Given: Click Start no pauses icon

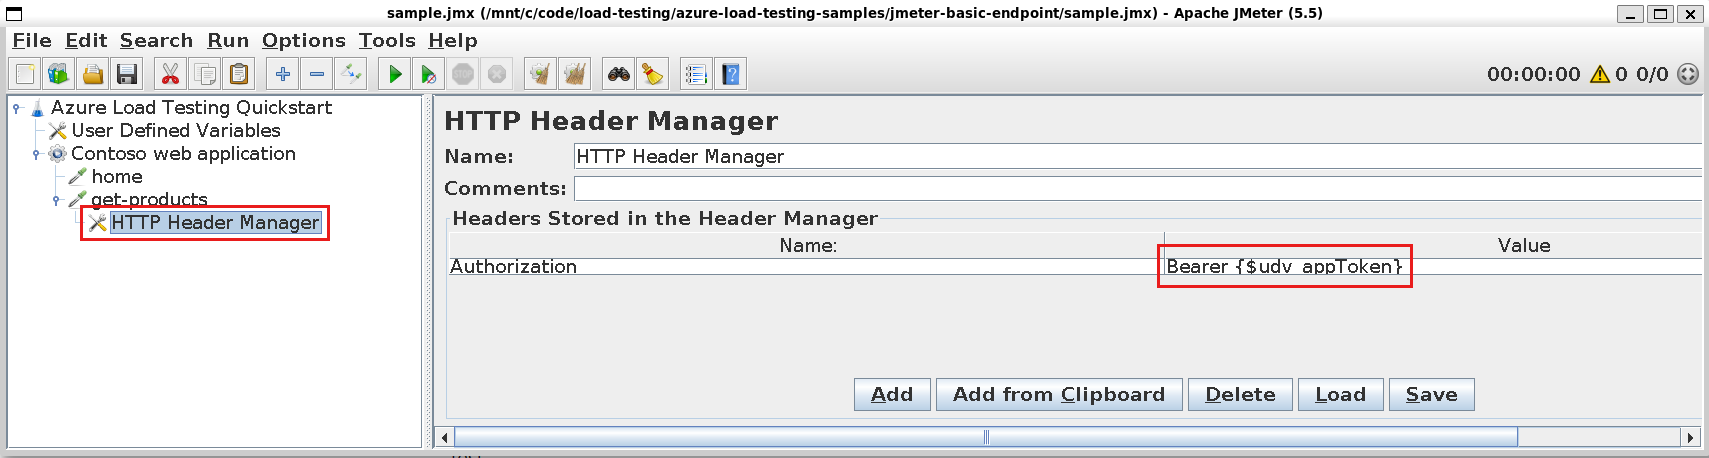Looking at the screenshot, I should (x=428, y=74).
